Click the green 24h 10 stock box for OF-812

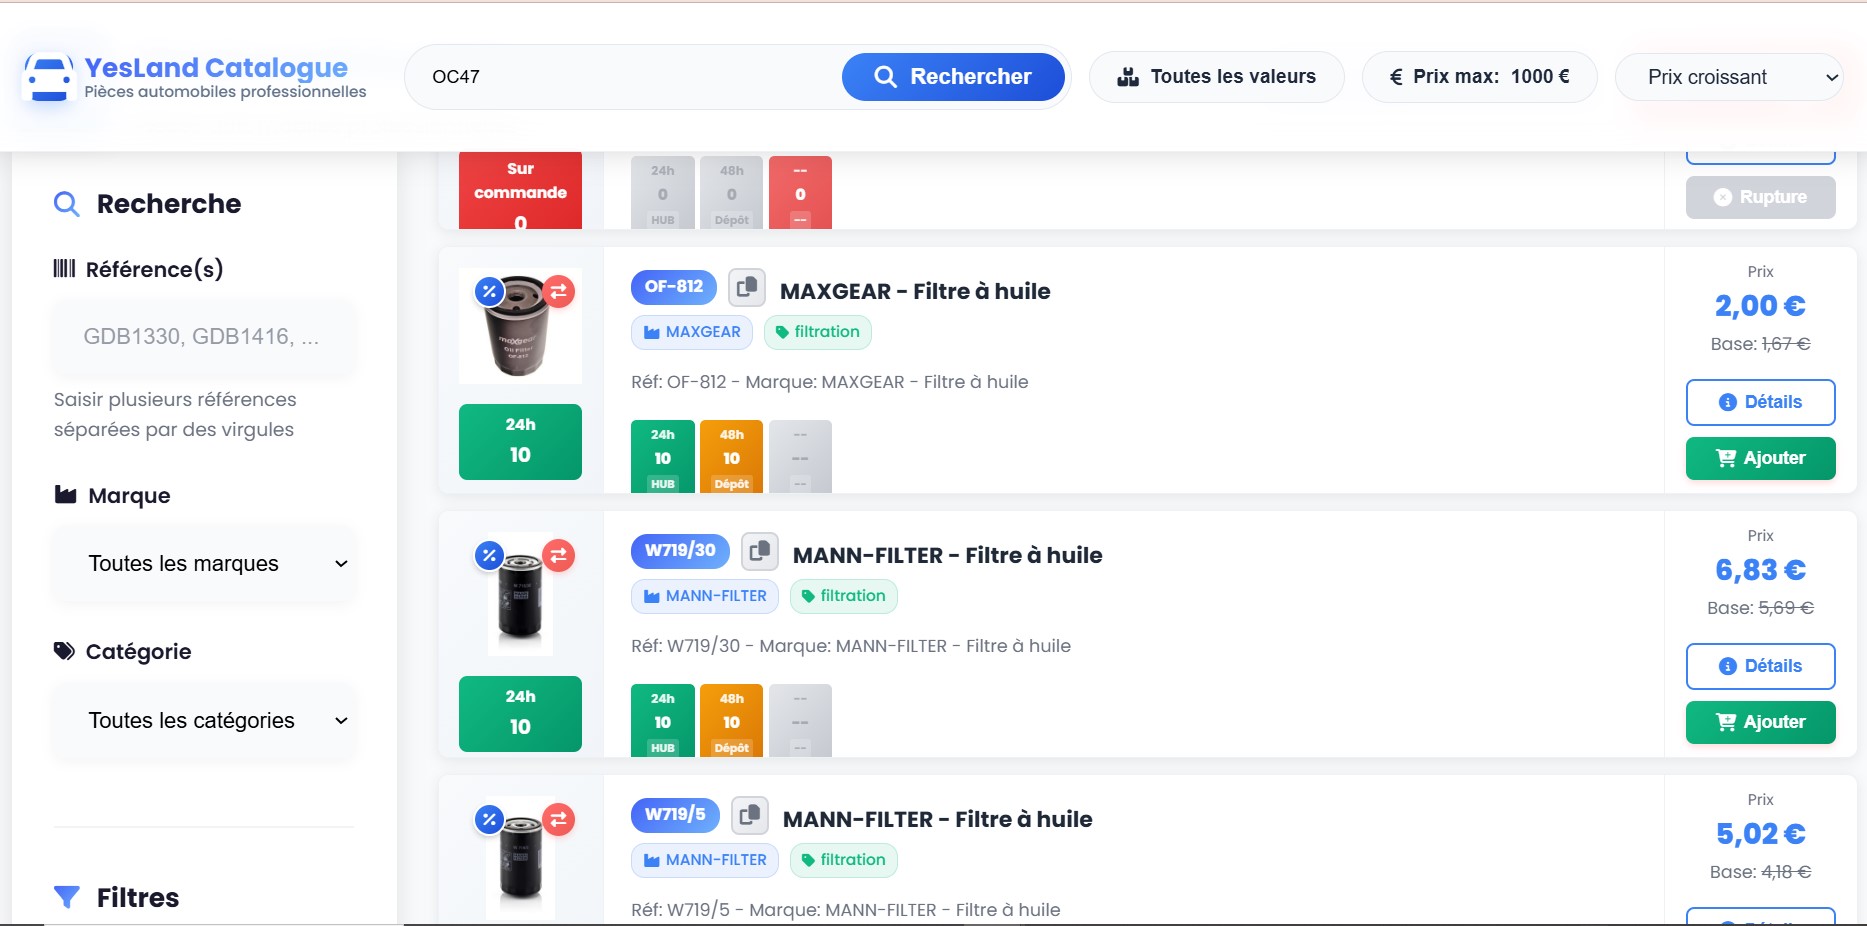(520, 441)
